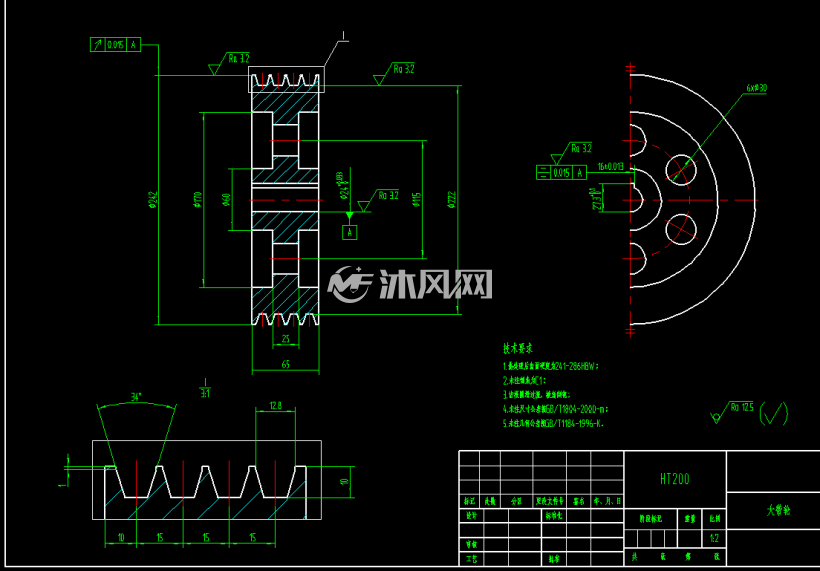Click the 分区 cell in title block
The height and width of the screenshot is (571, 820).
[517, 501]
